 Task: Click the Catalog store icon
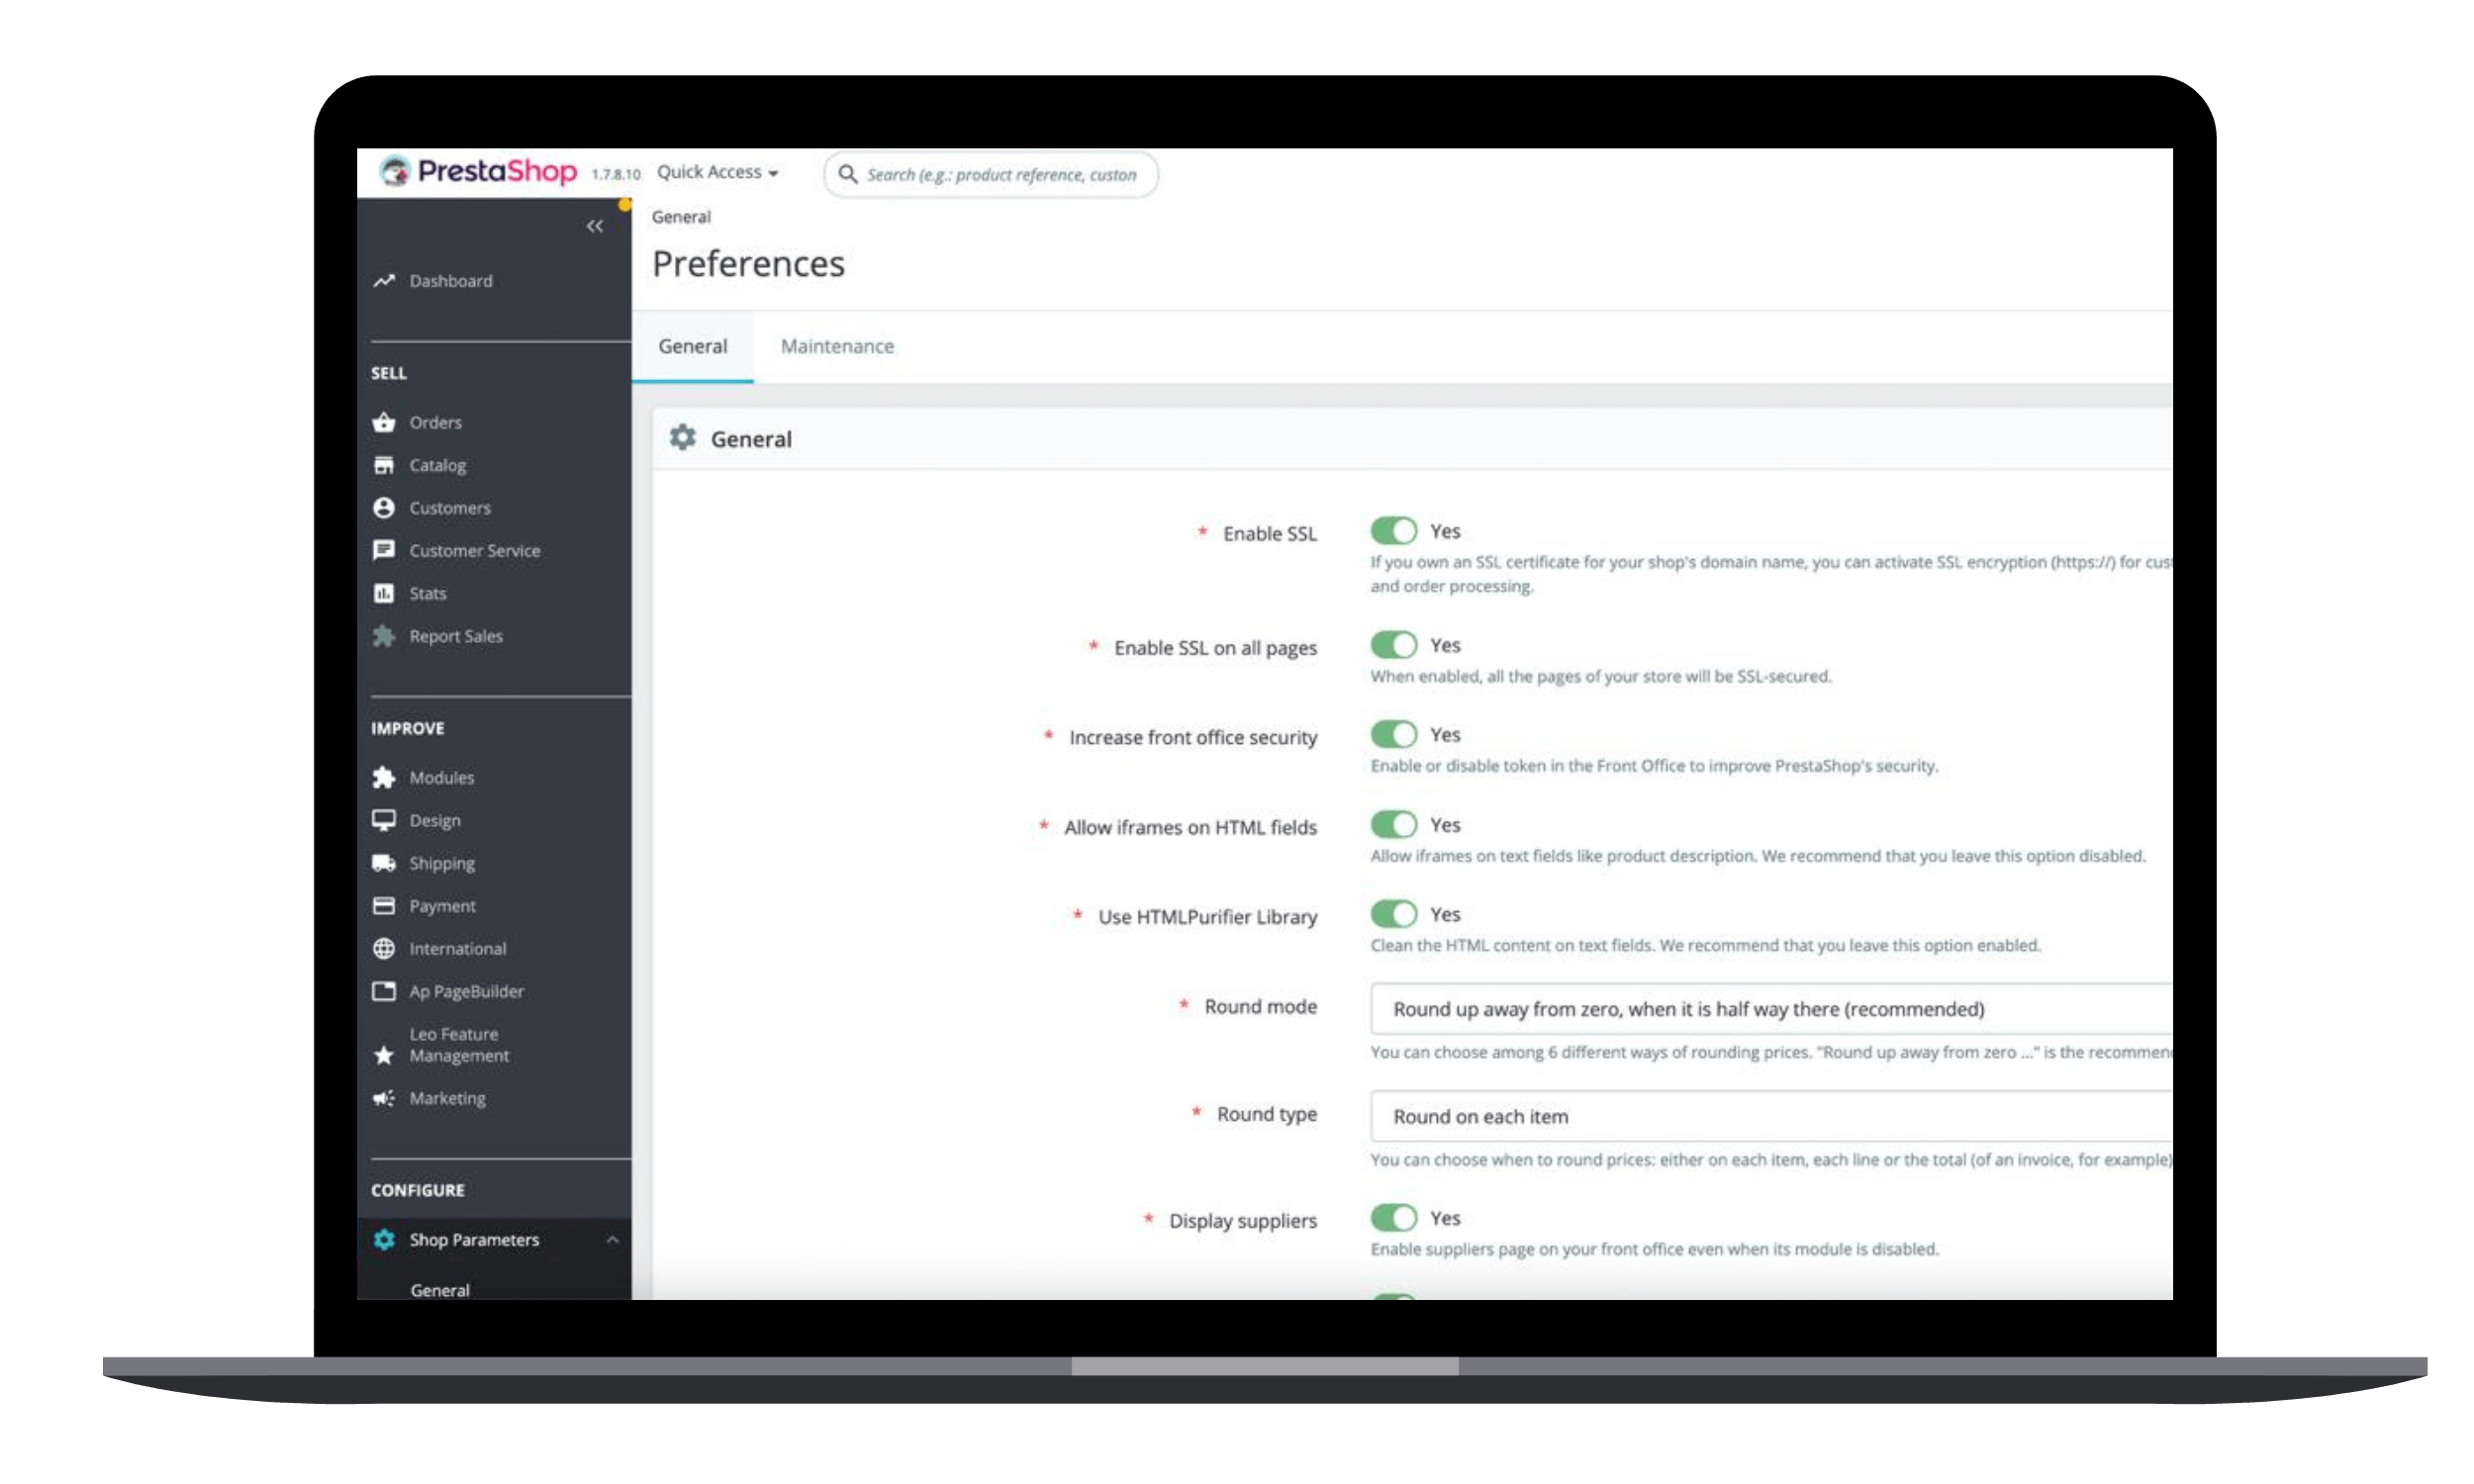384,465
